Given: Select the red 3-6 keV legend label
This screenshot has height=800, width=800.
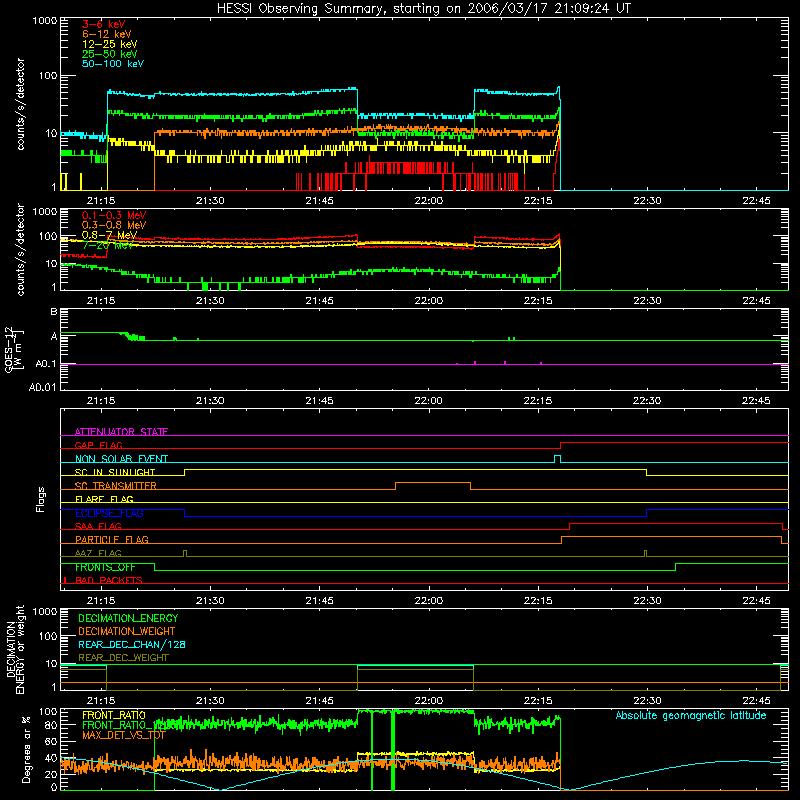Looking at the screenshot, I should [x=104, y=24].
